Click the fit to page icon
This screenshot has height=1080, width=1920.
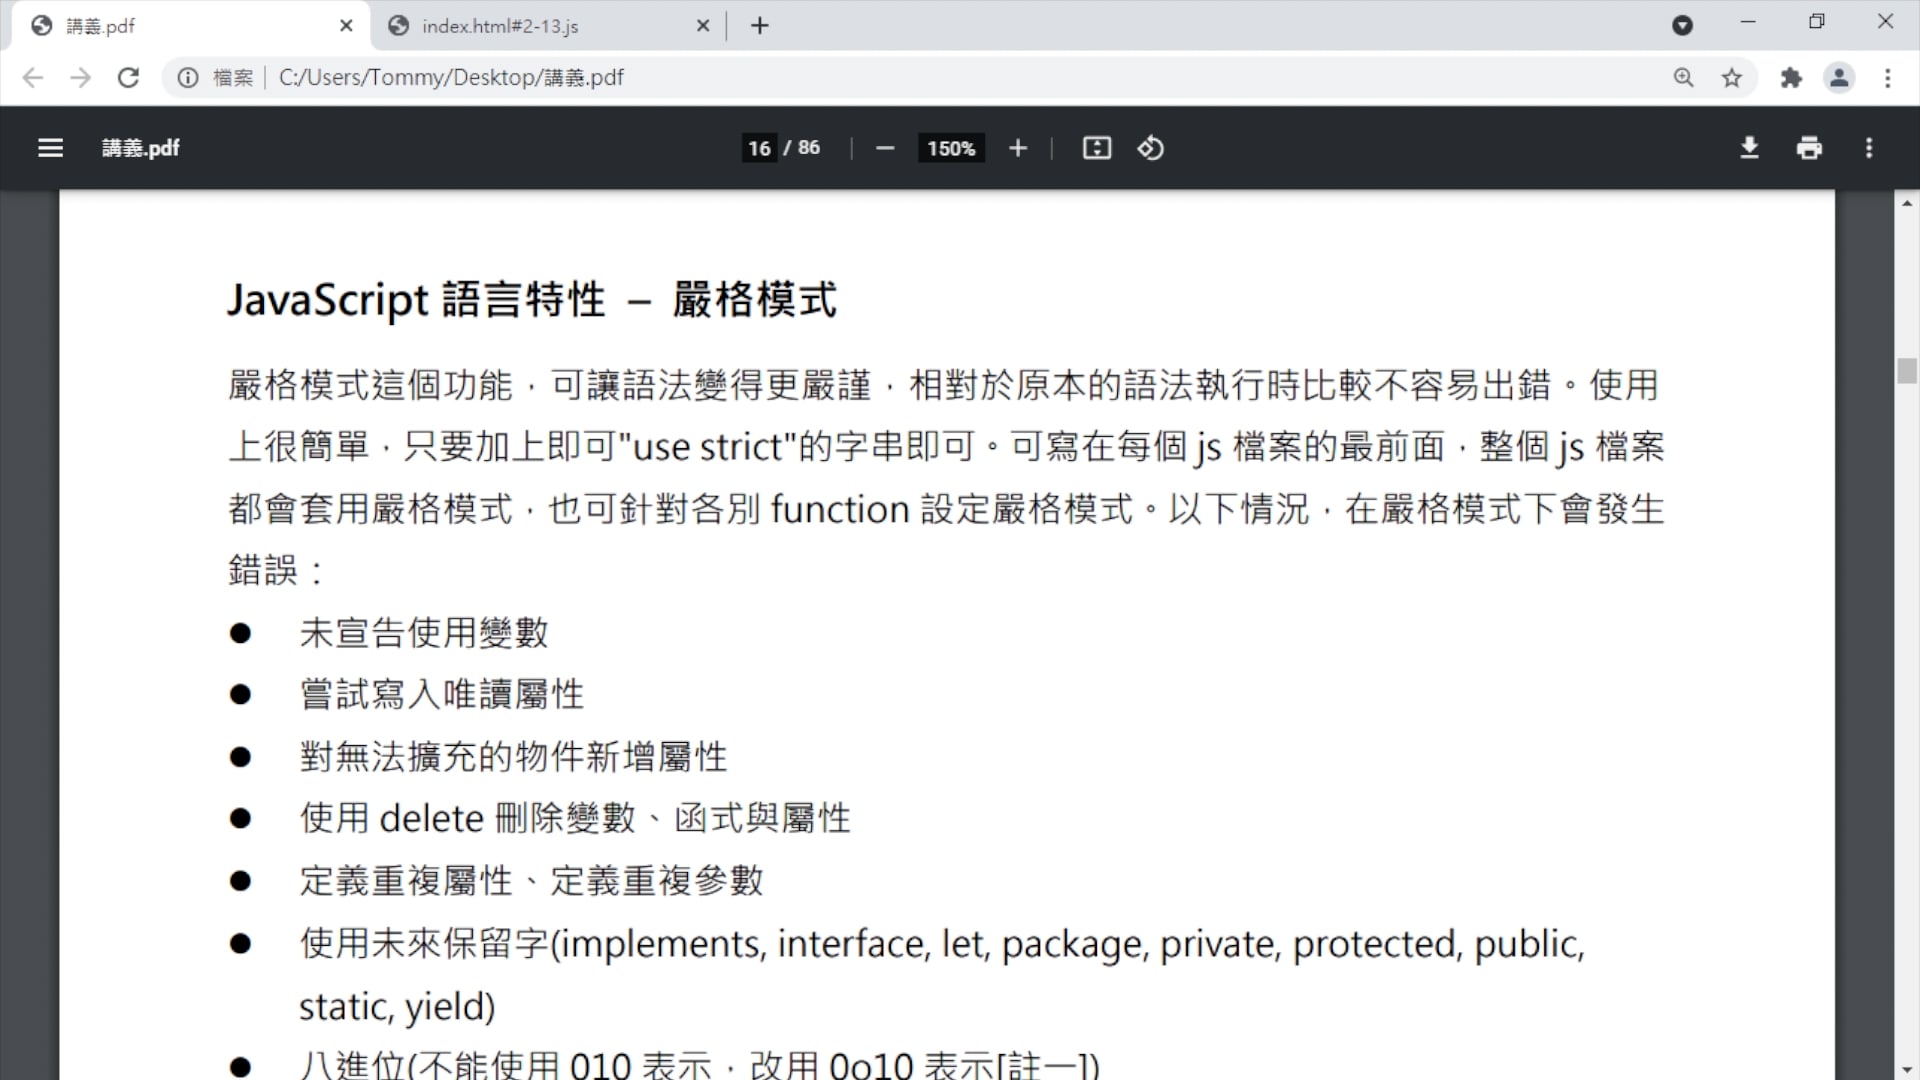click(x=1096, y=148)
